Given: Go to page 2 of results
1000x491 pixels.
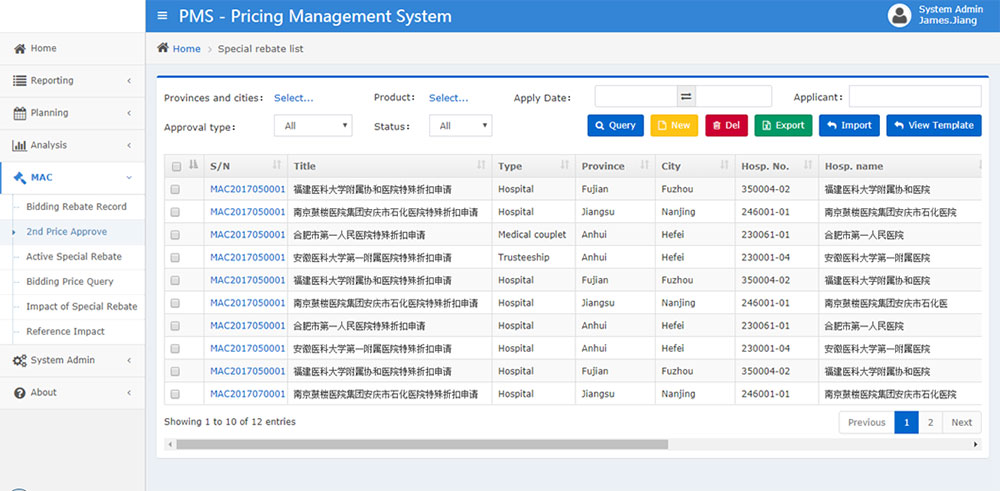Looking at the screenshot, I should [x=930, y=422].
